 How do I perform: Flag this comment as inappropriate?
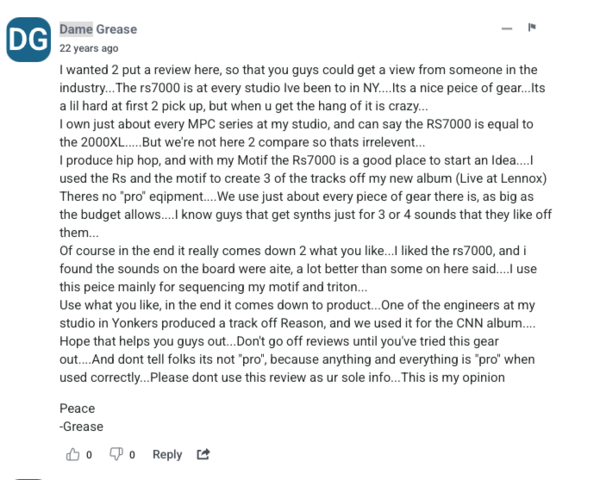pos(532,28)
